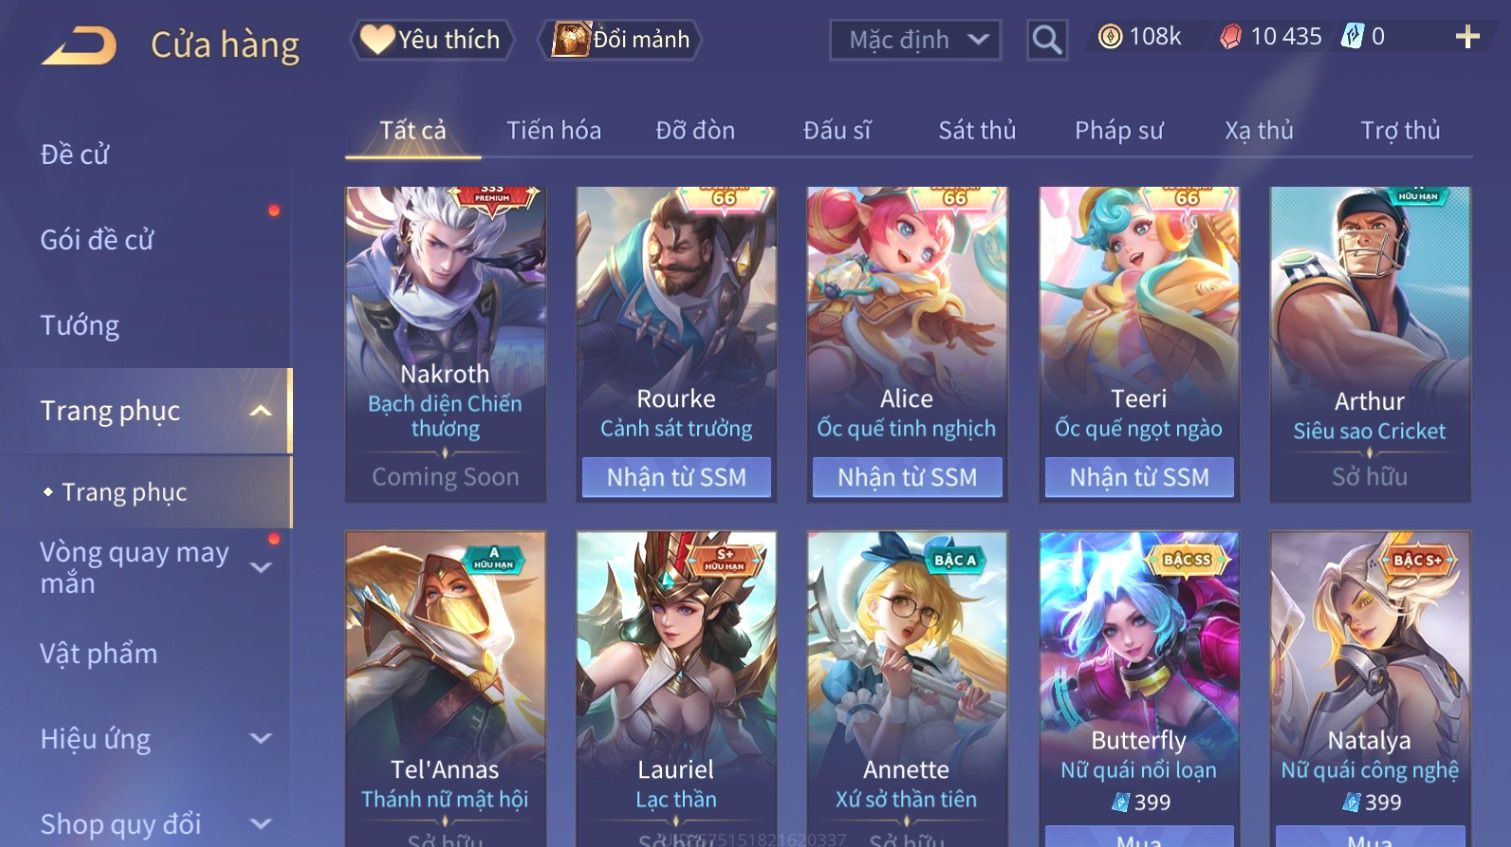Select the Pháp sư tab
Image resolution: width=1511 pixels, height=847 pixels.
1119,130
